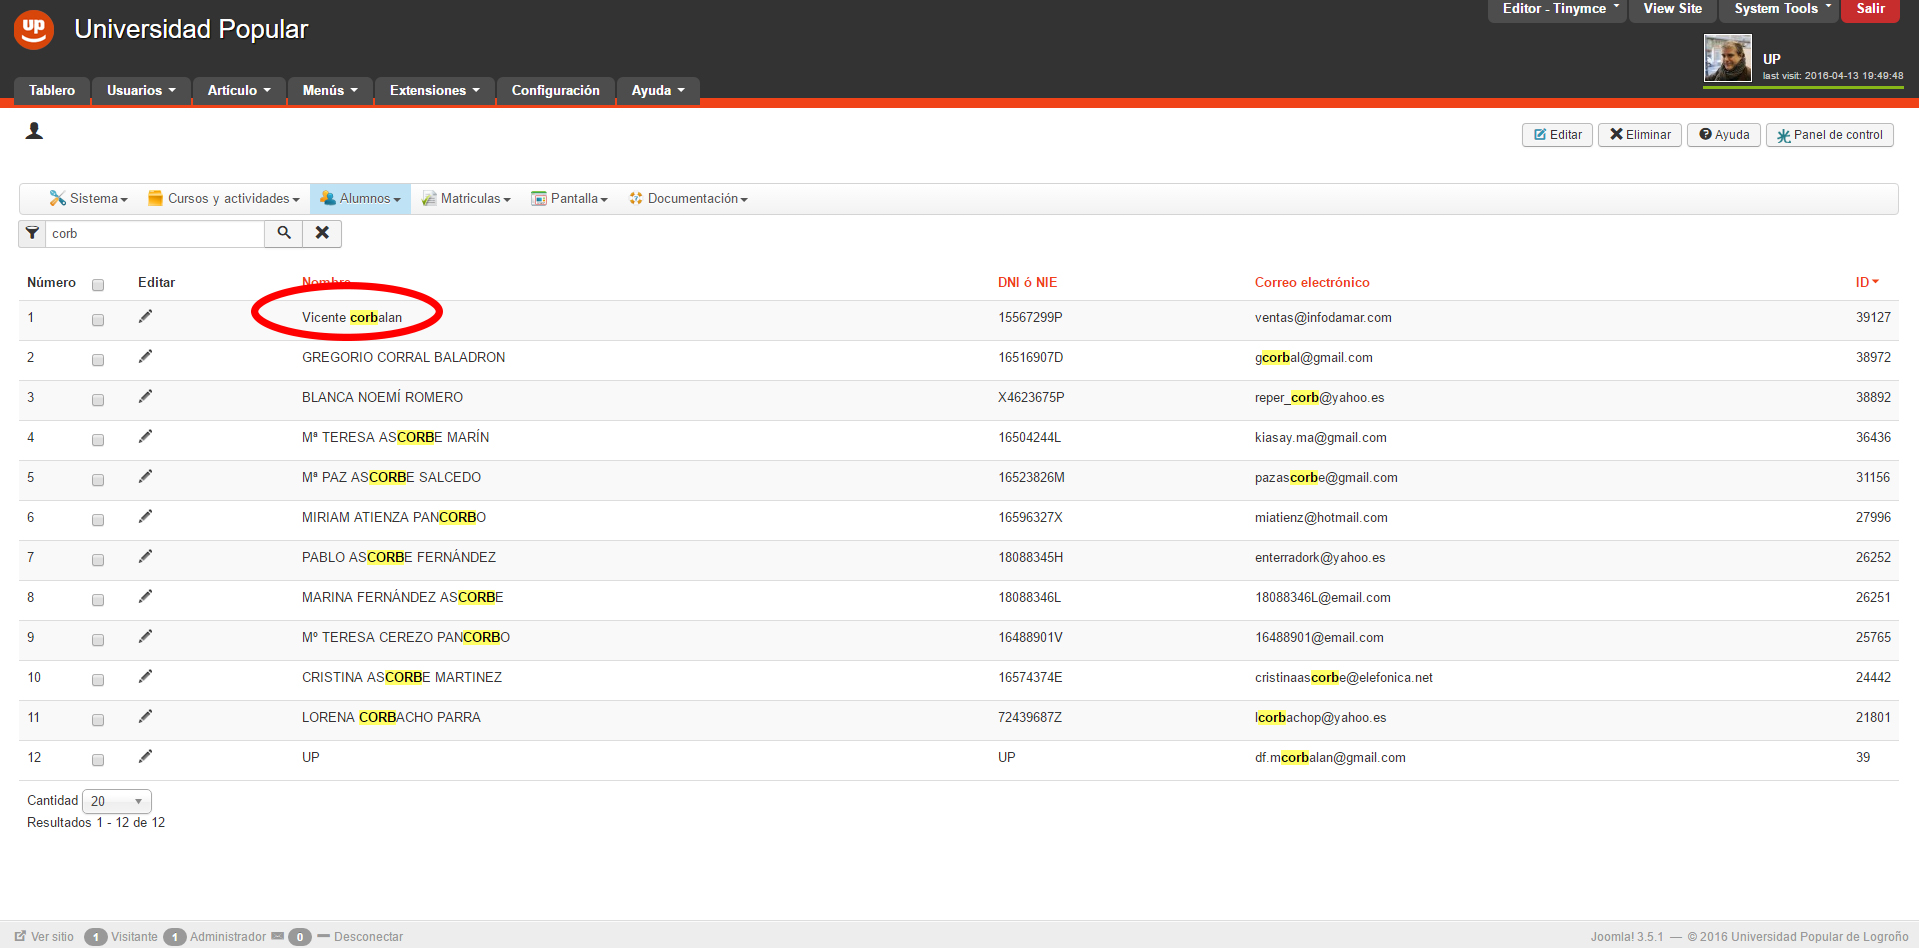Open the Extensiones menu

tap(434, 90)
